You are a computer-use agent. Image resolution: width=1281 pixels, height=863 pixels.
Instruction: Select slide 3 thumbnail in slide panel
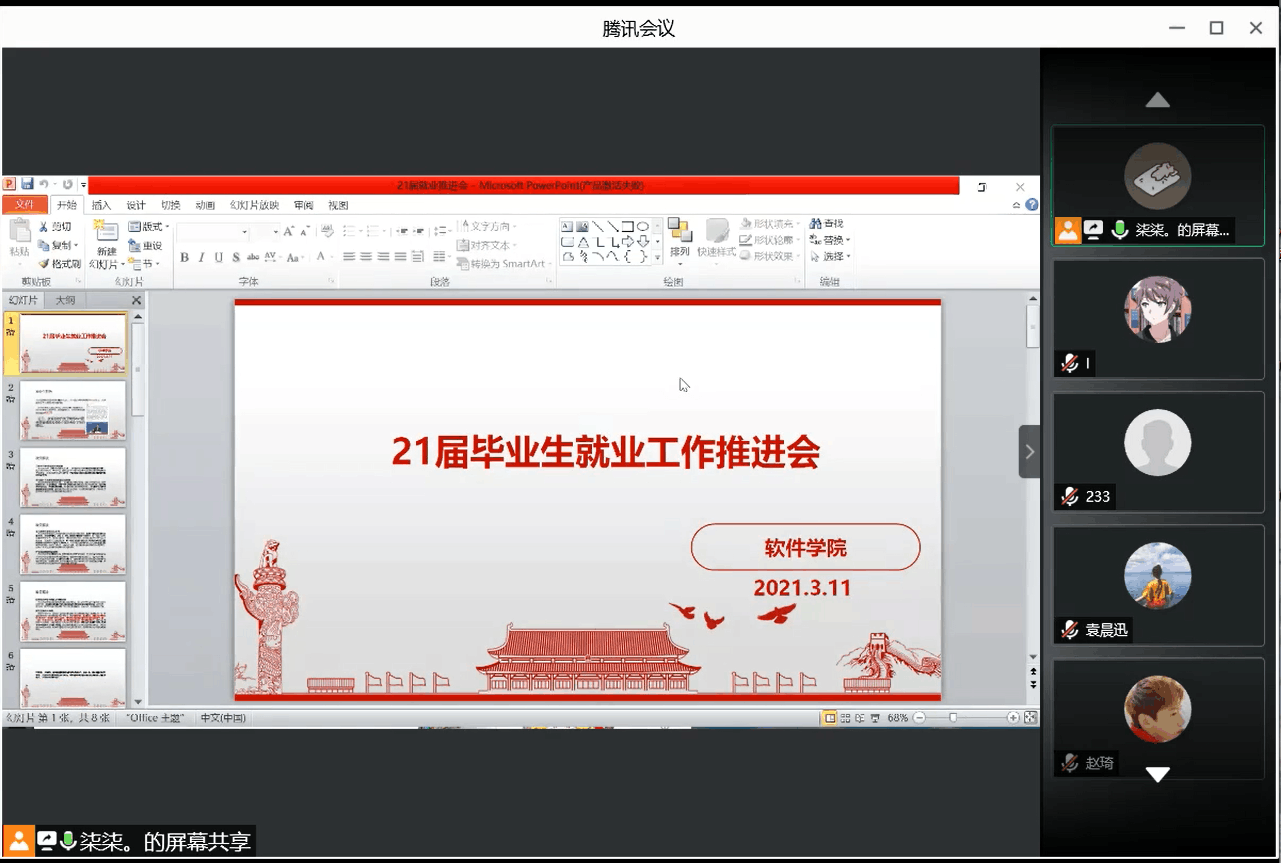[x=73, y=476]
